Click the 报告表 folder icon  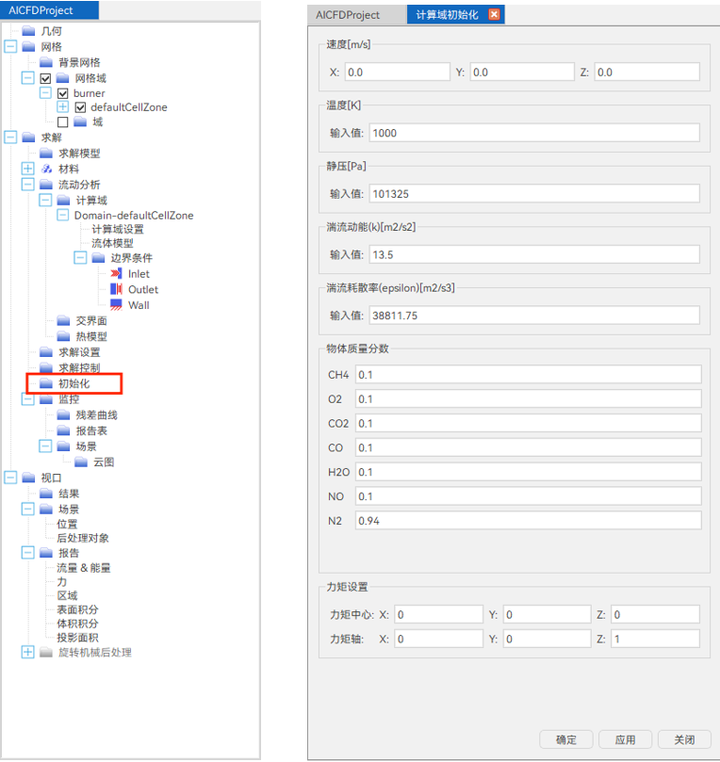tap(64, 430)
